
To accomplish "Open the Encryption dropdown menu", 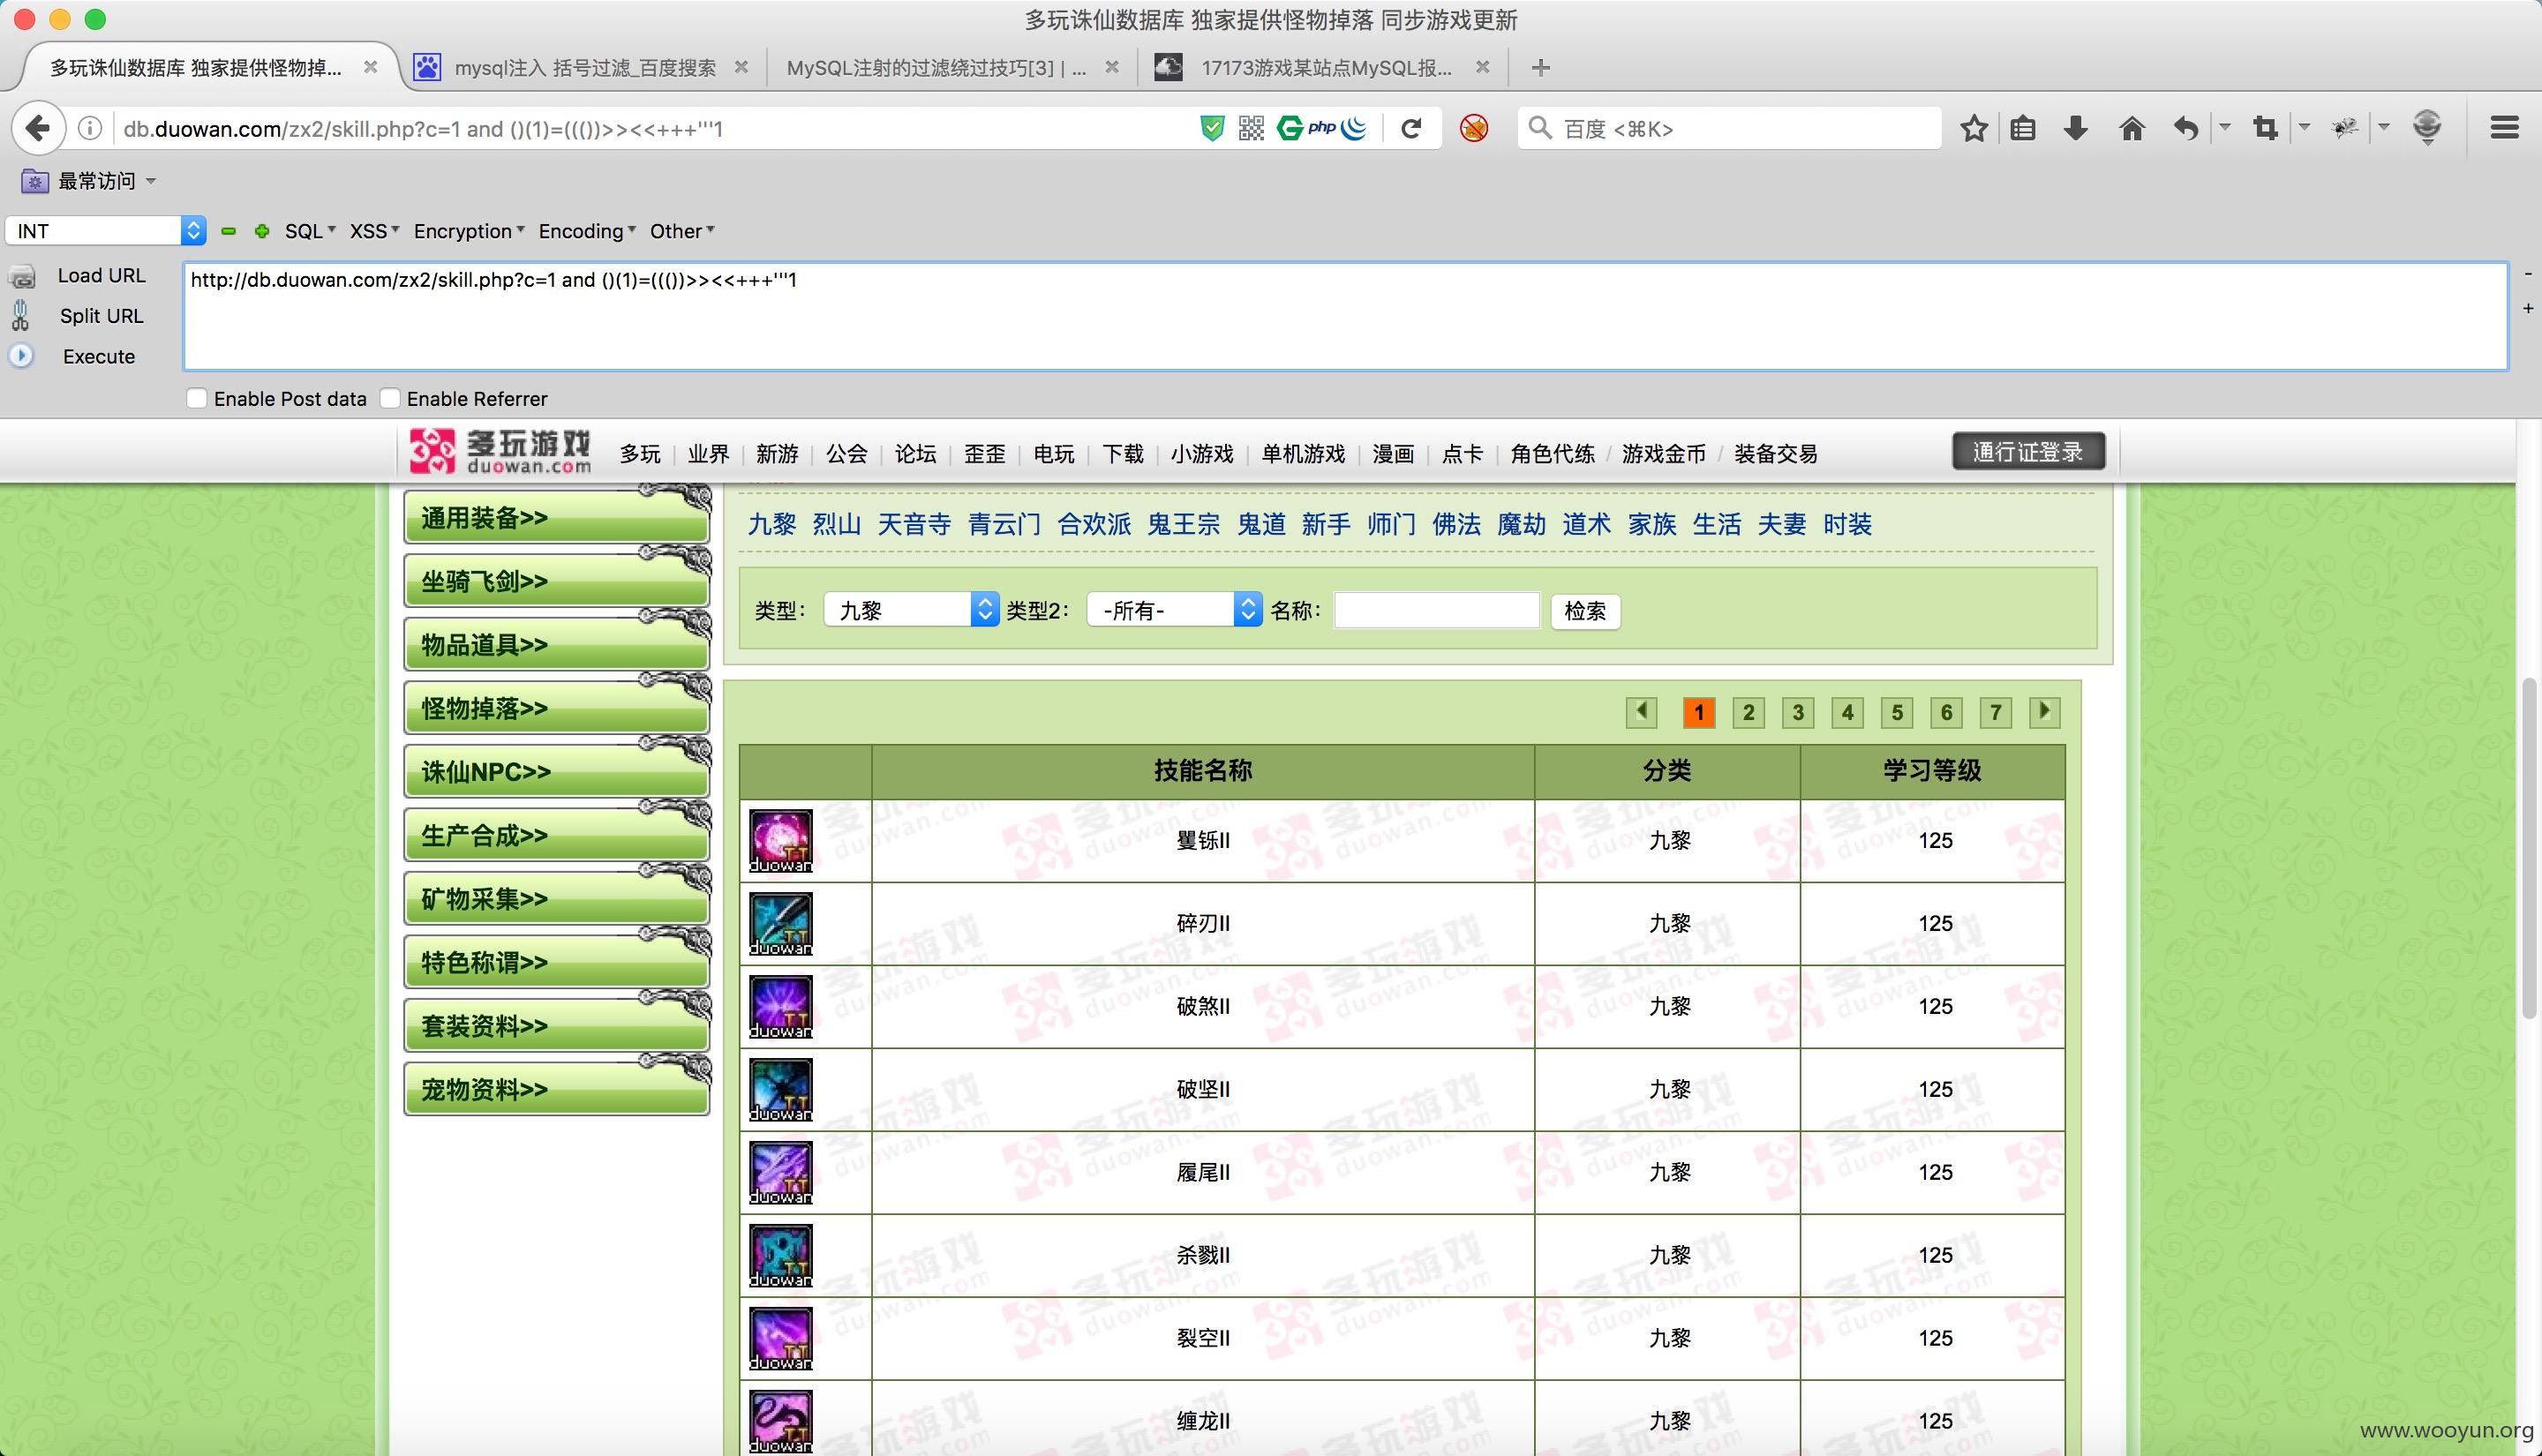I will click(x=469, y=231).
